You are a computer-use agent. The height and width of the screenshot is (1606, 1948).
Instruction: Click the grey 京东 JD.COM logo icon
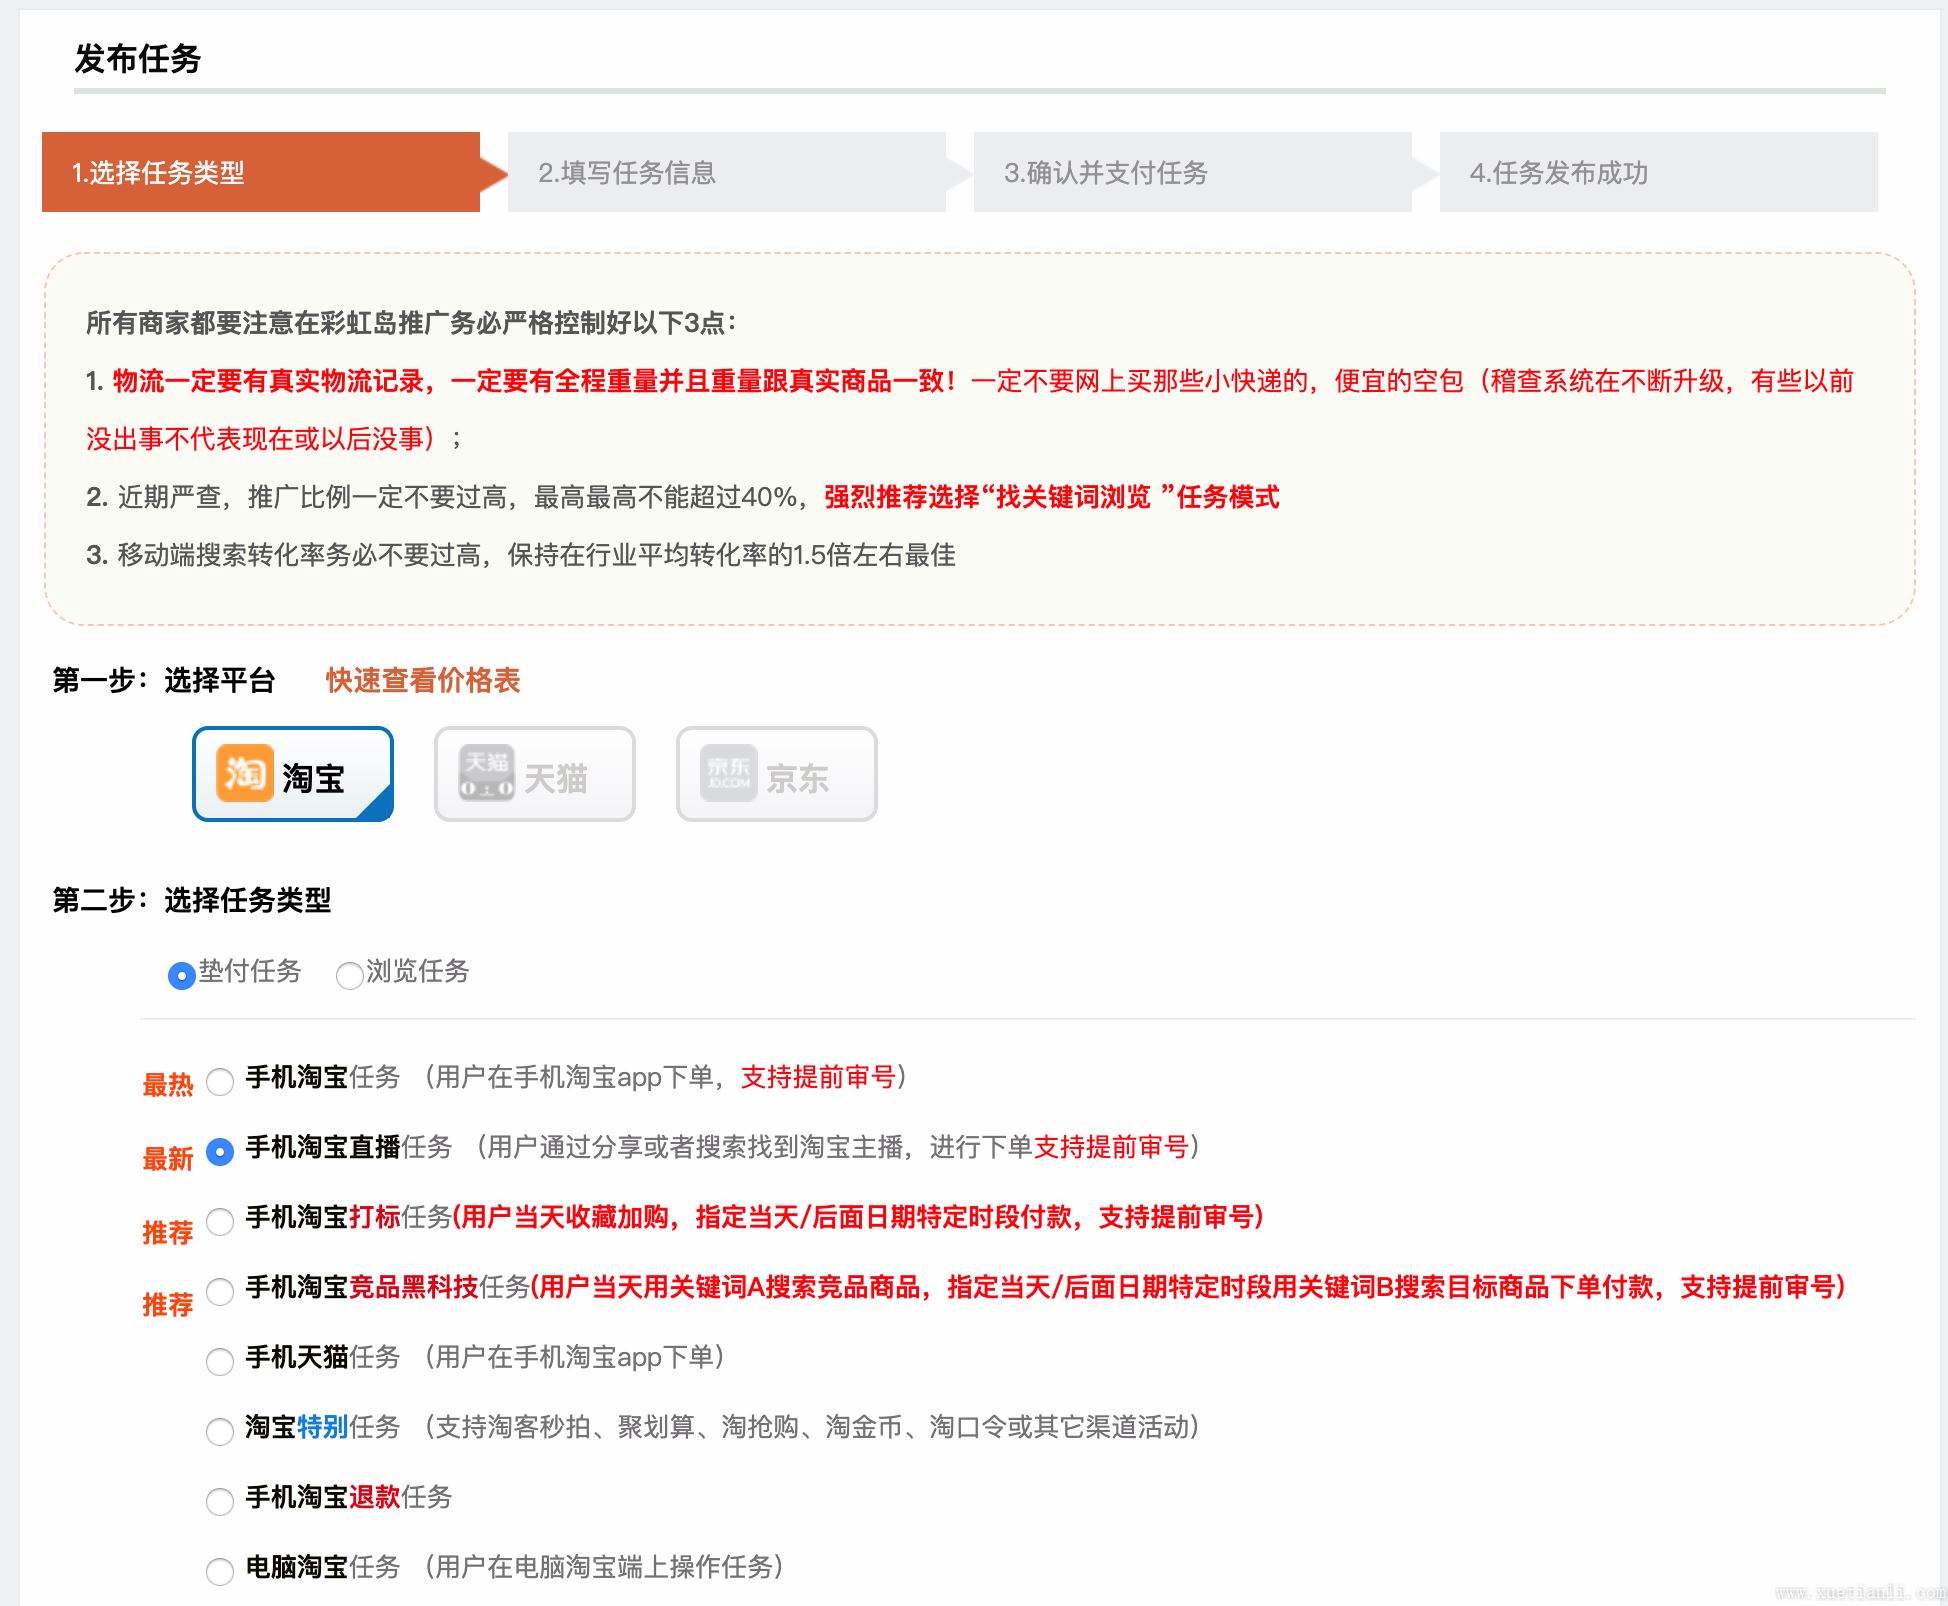coord(729,773)
